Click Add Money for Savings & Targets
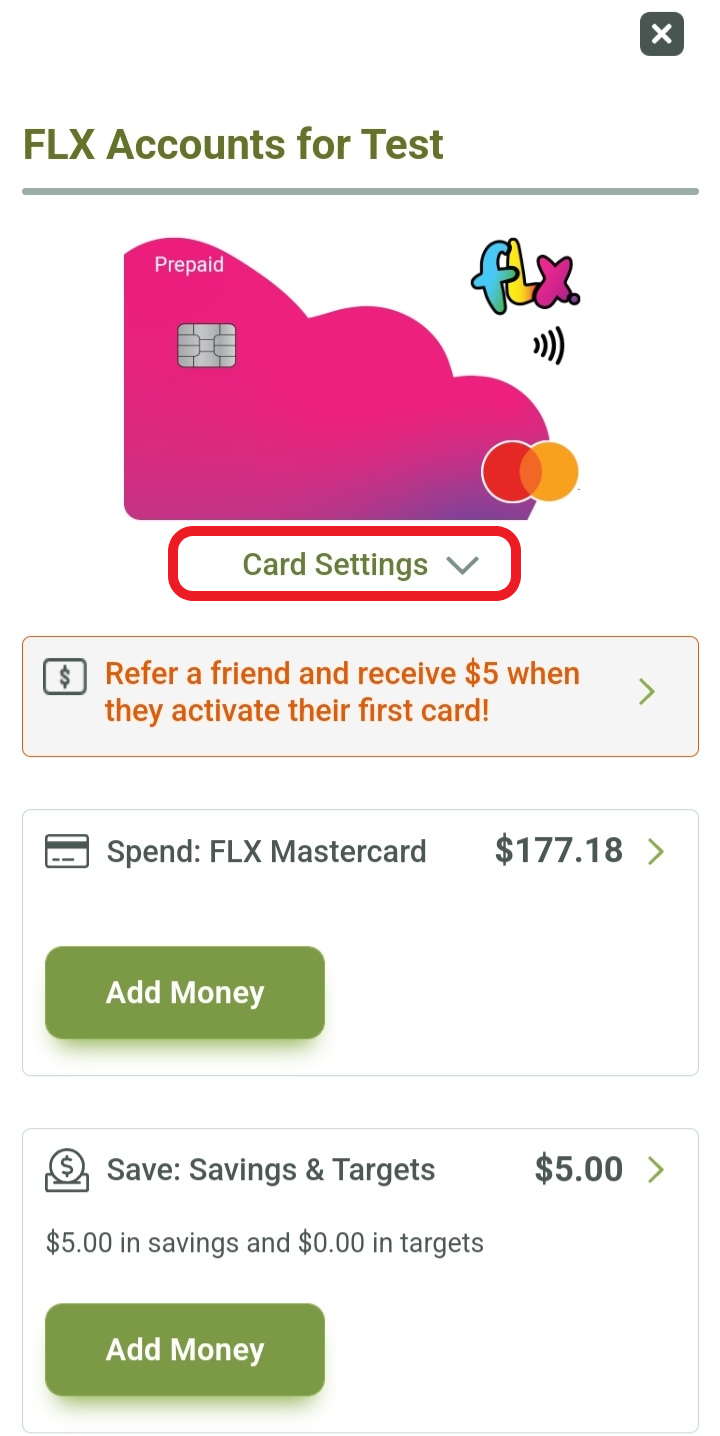The height and width of the screenshot is (1436, 720). (184, 1349)
